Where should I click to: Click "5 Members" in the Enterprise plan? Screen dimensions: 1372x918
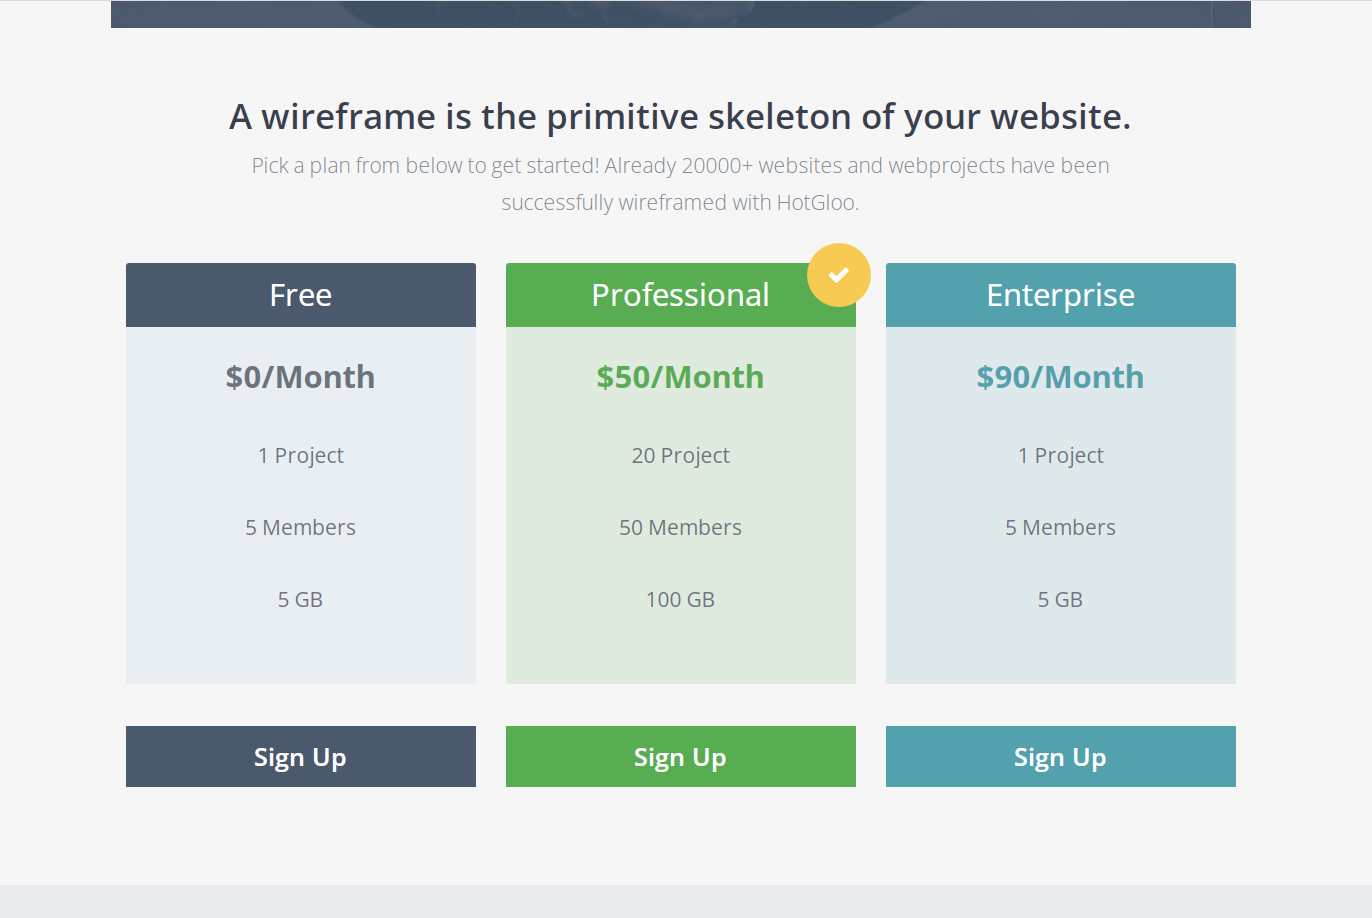[x=1060, y=528]
